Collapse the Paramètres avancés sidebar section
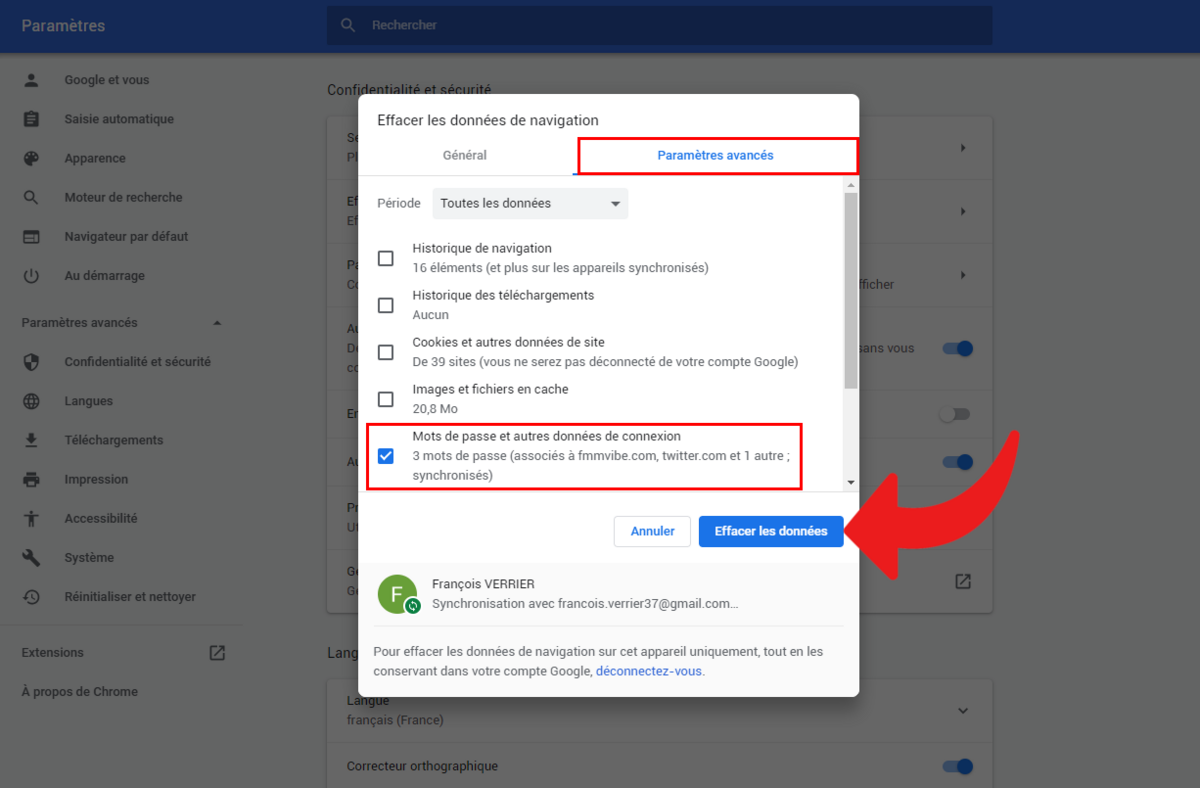1200x788 pixels. tap(217, 323)
